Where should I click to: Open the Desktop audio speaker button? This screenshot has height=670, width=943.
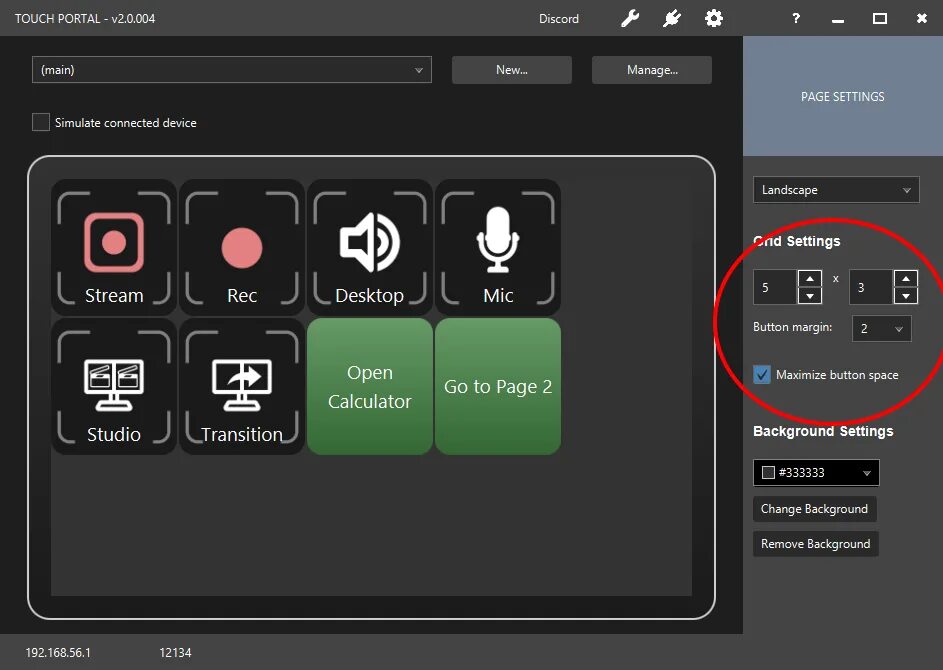click(369, 247)
